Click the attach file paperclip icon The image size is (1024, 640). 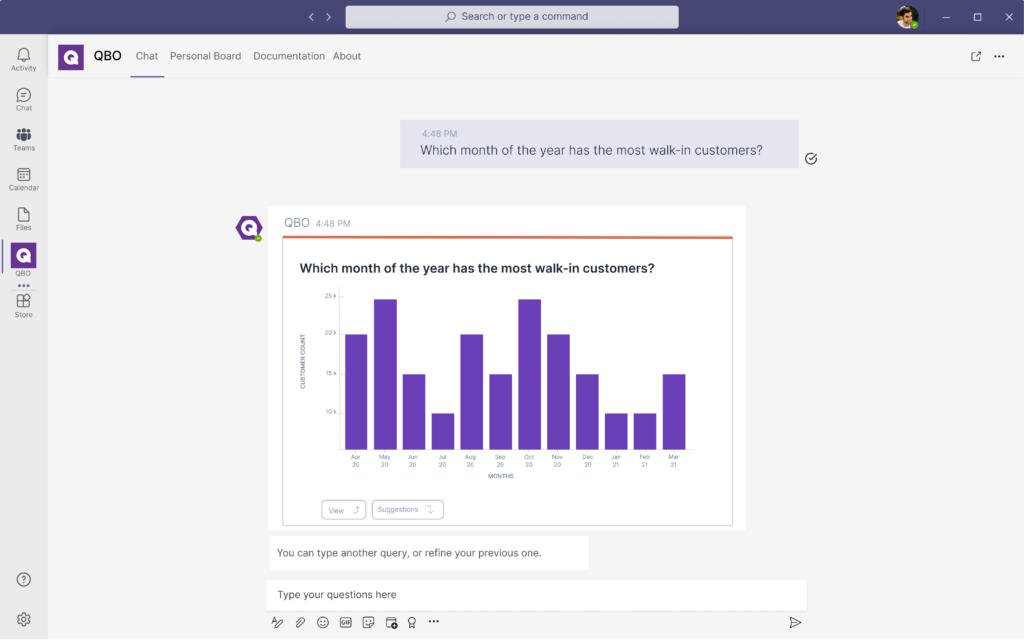tap(300, 622)
